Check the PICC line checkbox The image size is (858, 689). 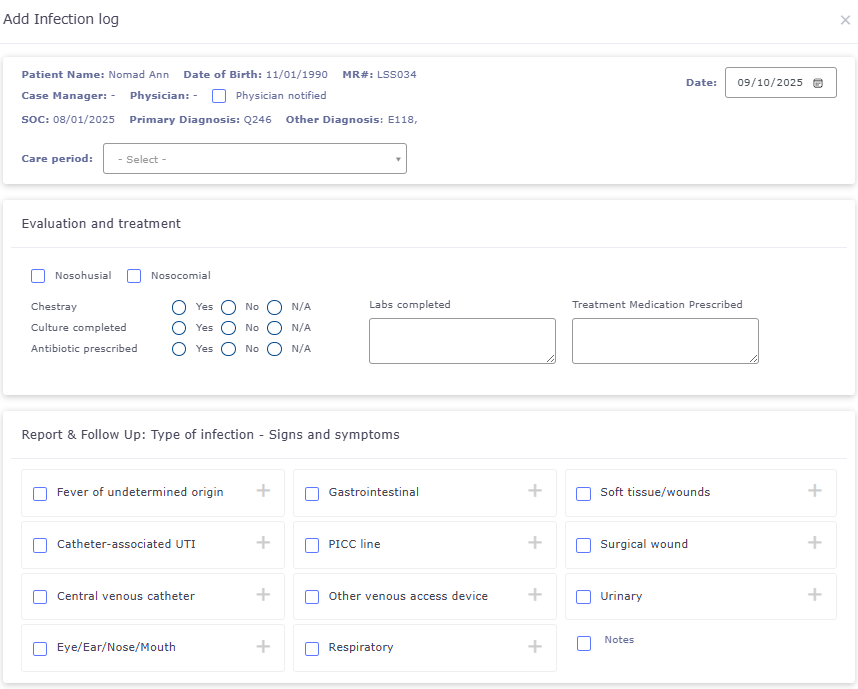312,546
